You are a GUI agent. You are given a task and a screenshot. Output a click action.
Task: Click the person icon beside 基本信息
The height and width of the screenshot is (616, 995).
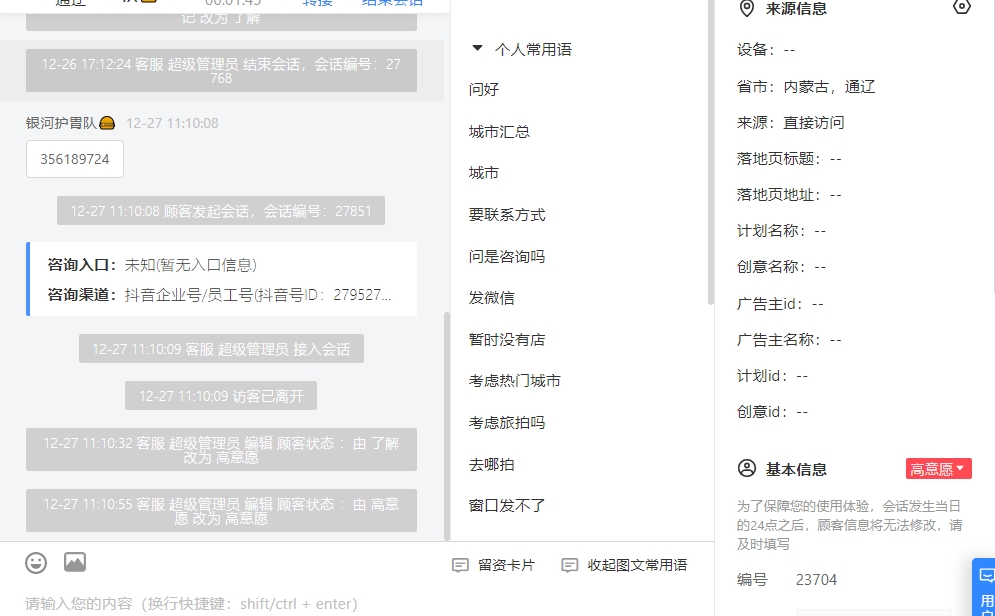pos(747,468)
